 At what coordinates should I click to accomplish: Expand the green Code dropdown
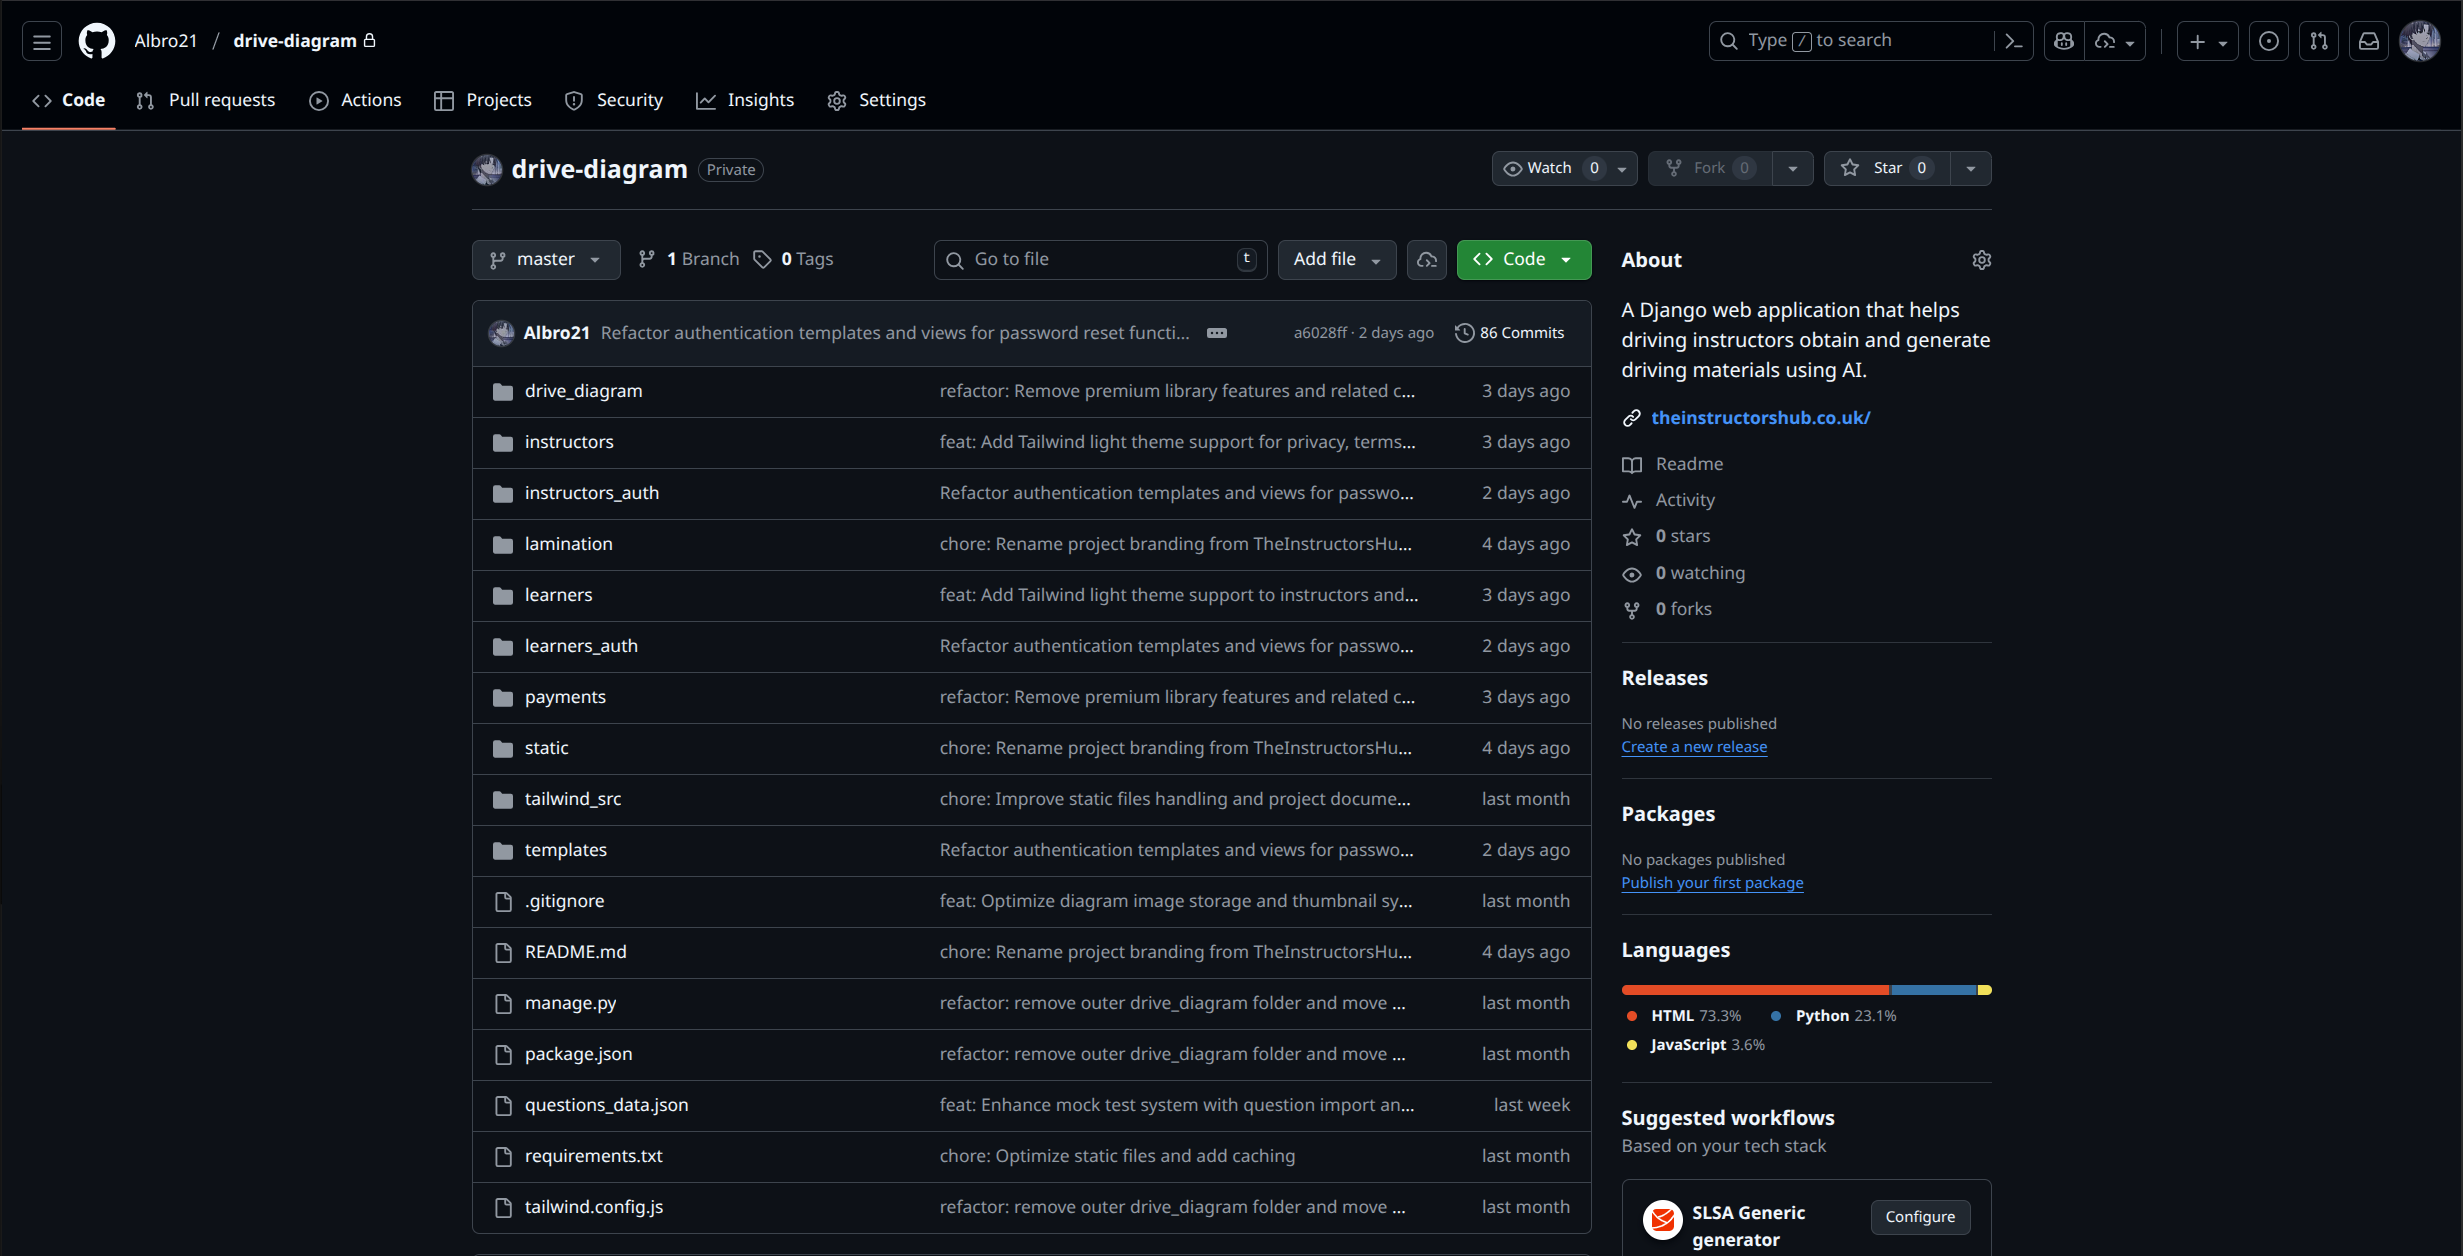[x=1523, y=259]
